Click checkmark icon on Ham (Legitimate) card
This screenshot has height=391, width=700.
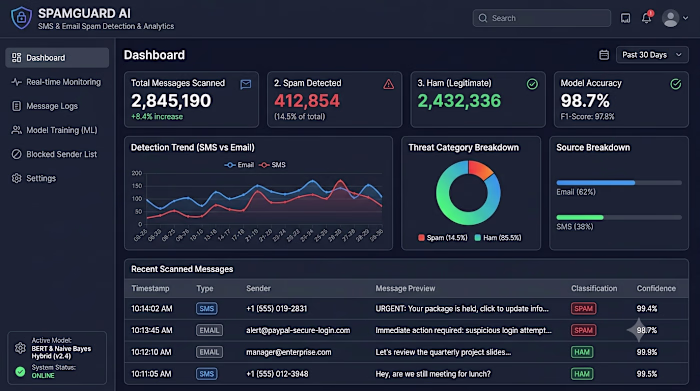pos(532,84)
